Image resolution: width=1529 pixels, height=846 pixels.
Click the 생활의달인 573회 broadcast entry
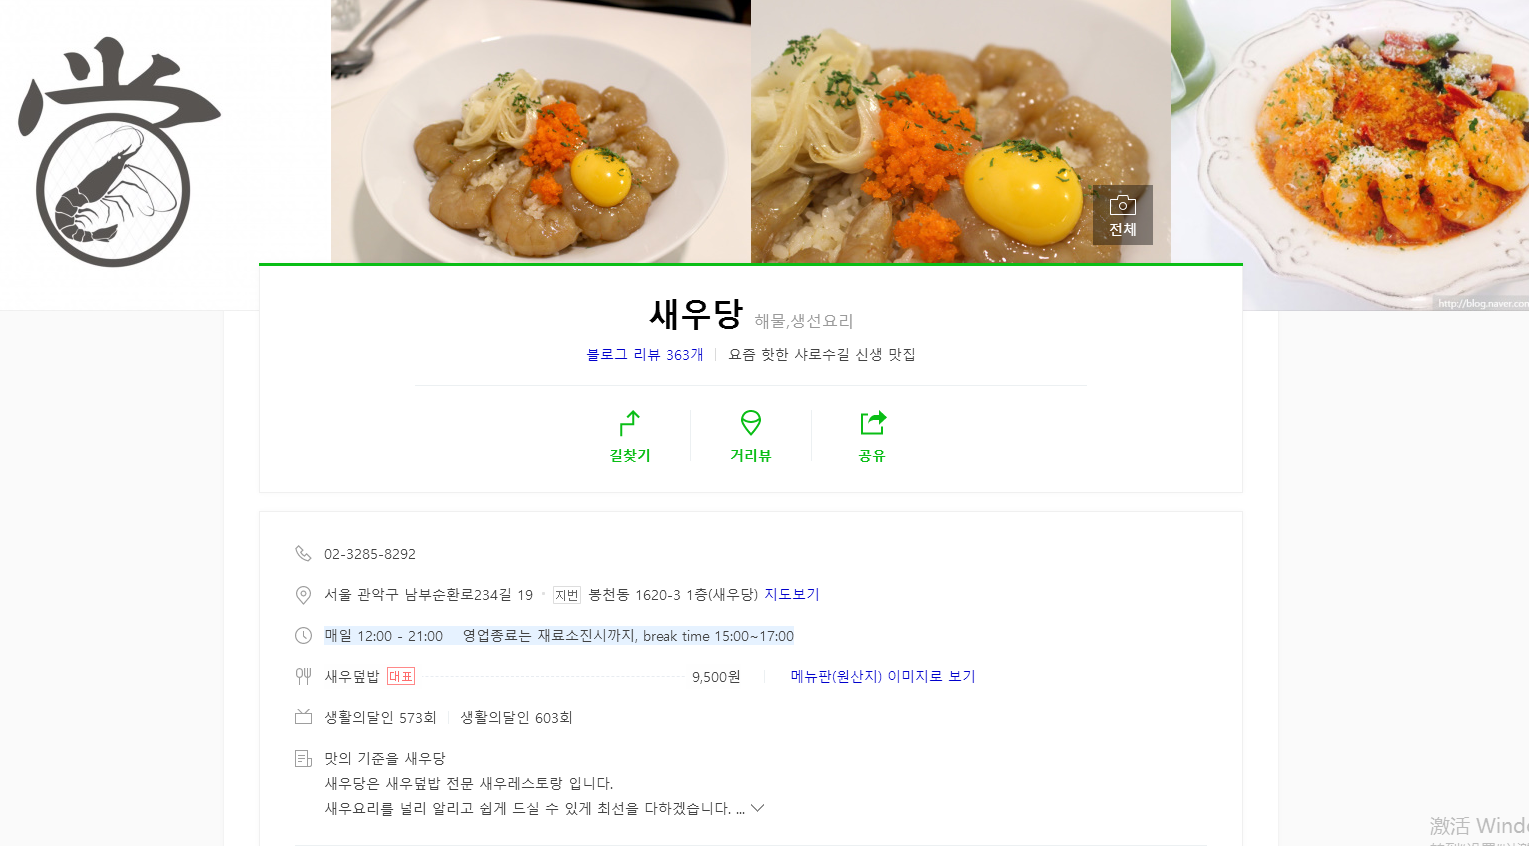[380, 718]
